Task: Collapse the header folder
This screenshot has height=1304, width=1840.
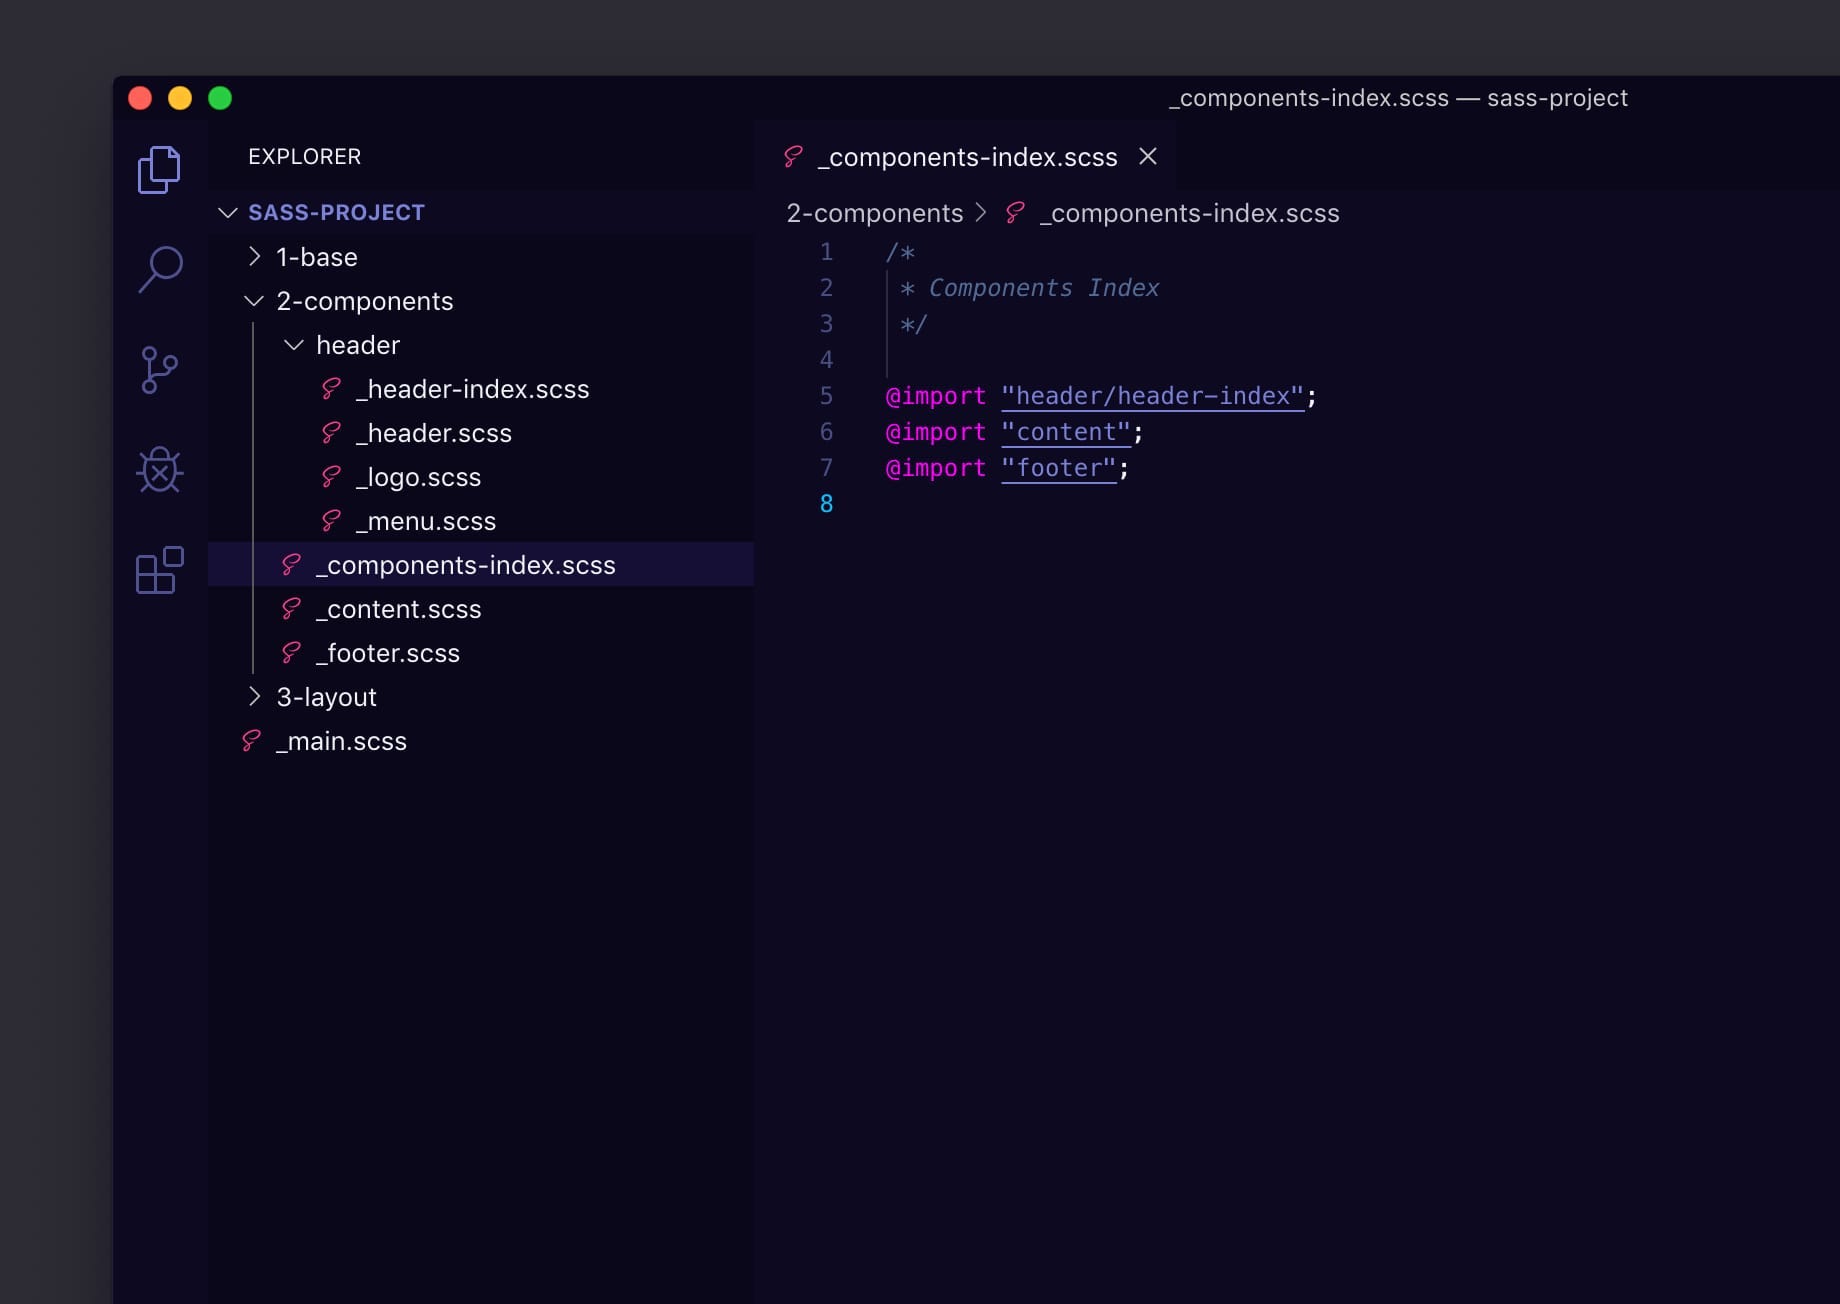Action: click(x=293, y=344)
